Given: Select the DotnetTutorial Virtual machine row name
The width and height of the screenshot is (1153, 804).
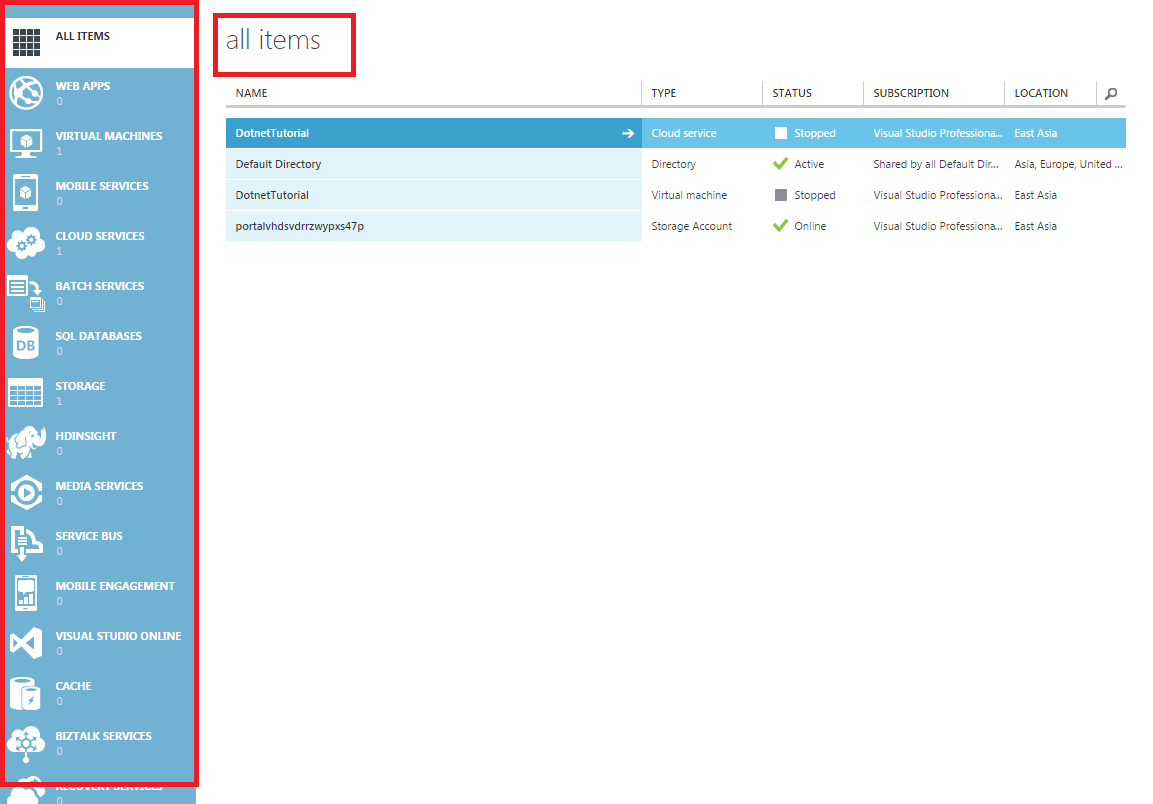Looking at the screenshot, I should click(272, 195).
